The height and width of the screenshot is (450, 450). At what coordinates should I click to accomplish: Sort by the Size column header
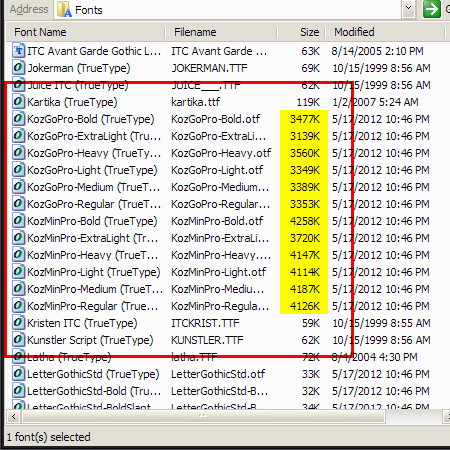[301, 32]
